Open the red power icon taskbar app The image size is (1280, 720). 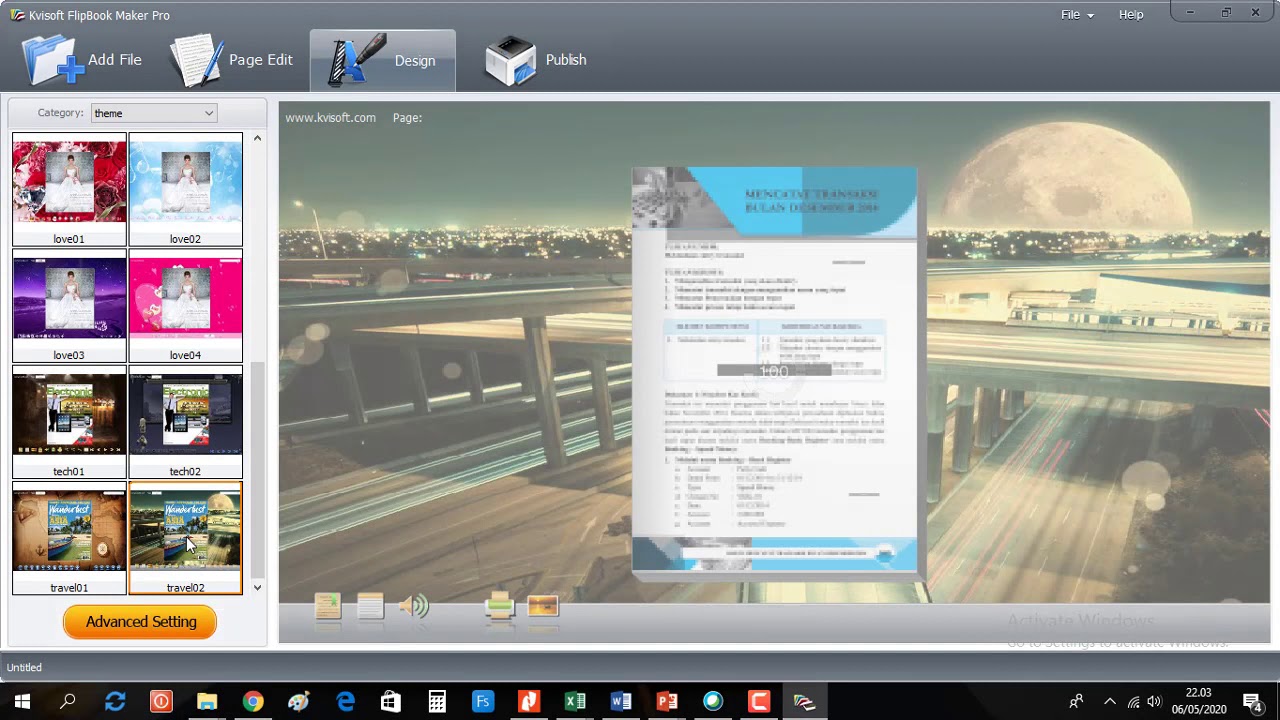click(161, 702)
